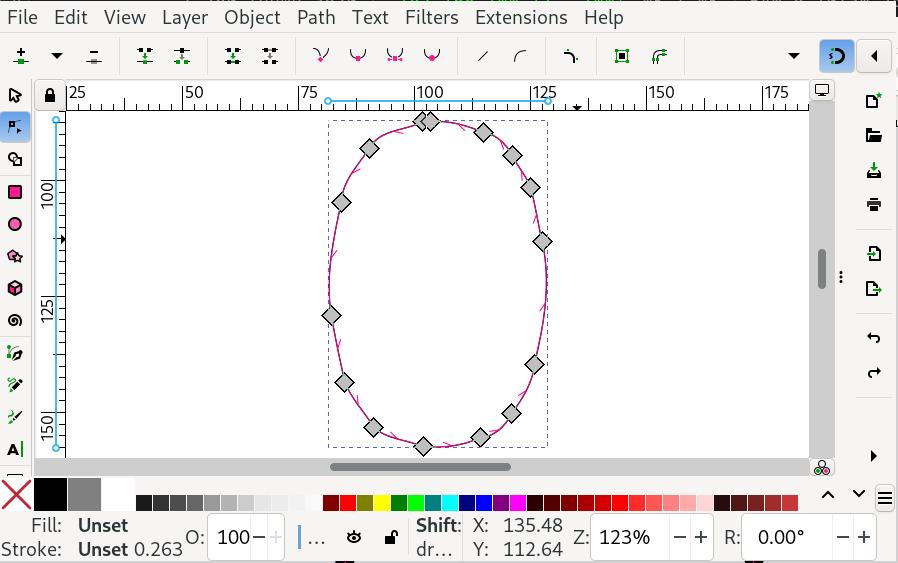Select the Star polygon tool
This screenshot has width=898, height=563.
point(15,256)
